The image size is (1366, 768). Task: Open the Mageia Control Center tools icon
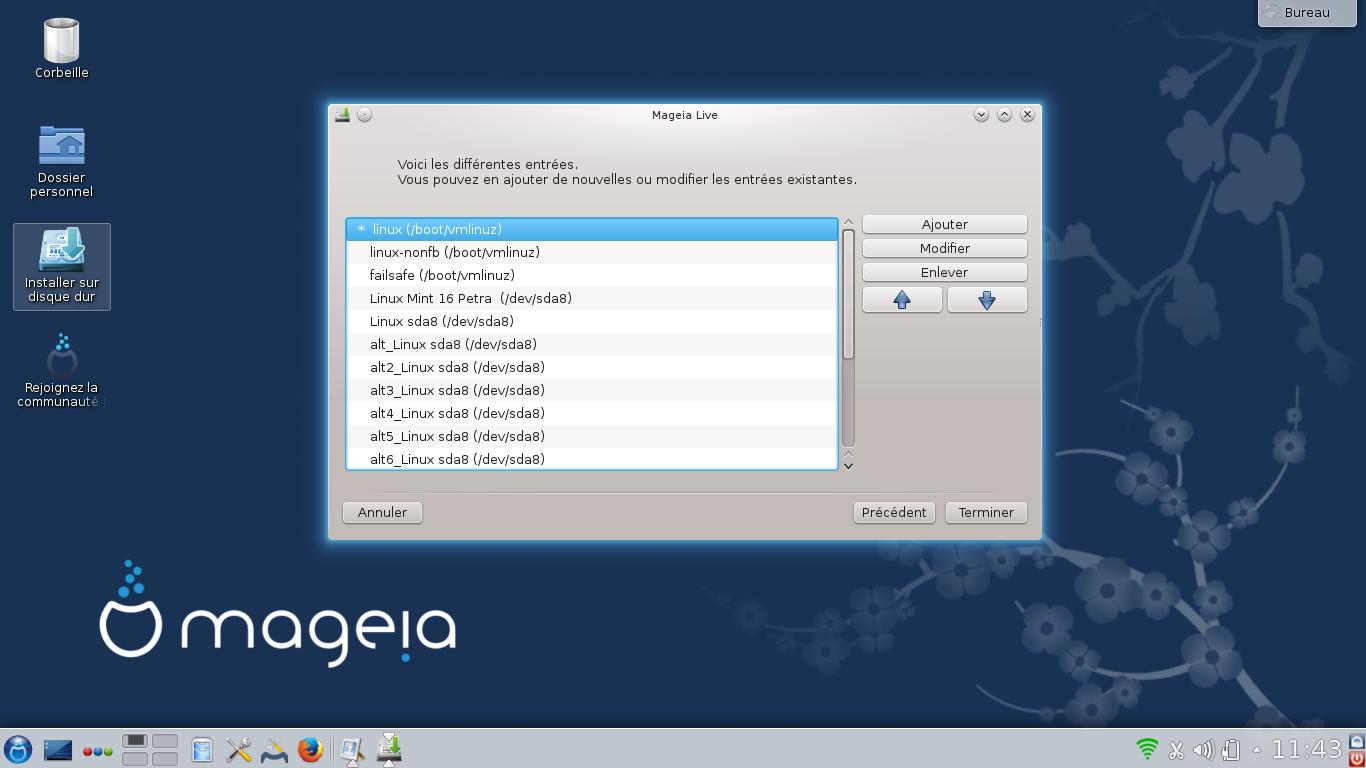(x=238, y=750)
